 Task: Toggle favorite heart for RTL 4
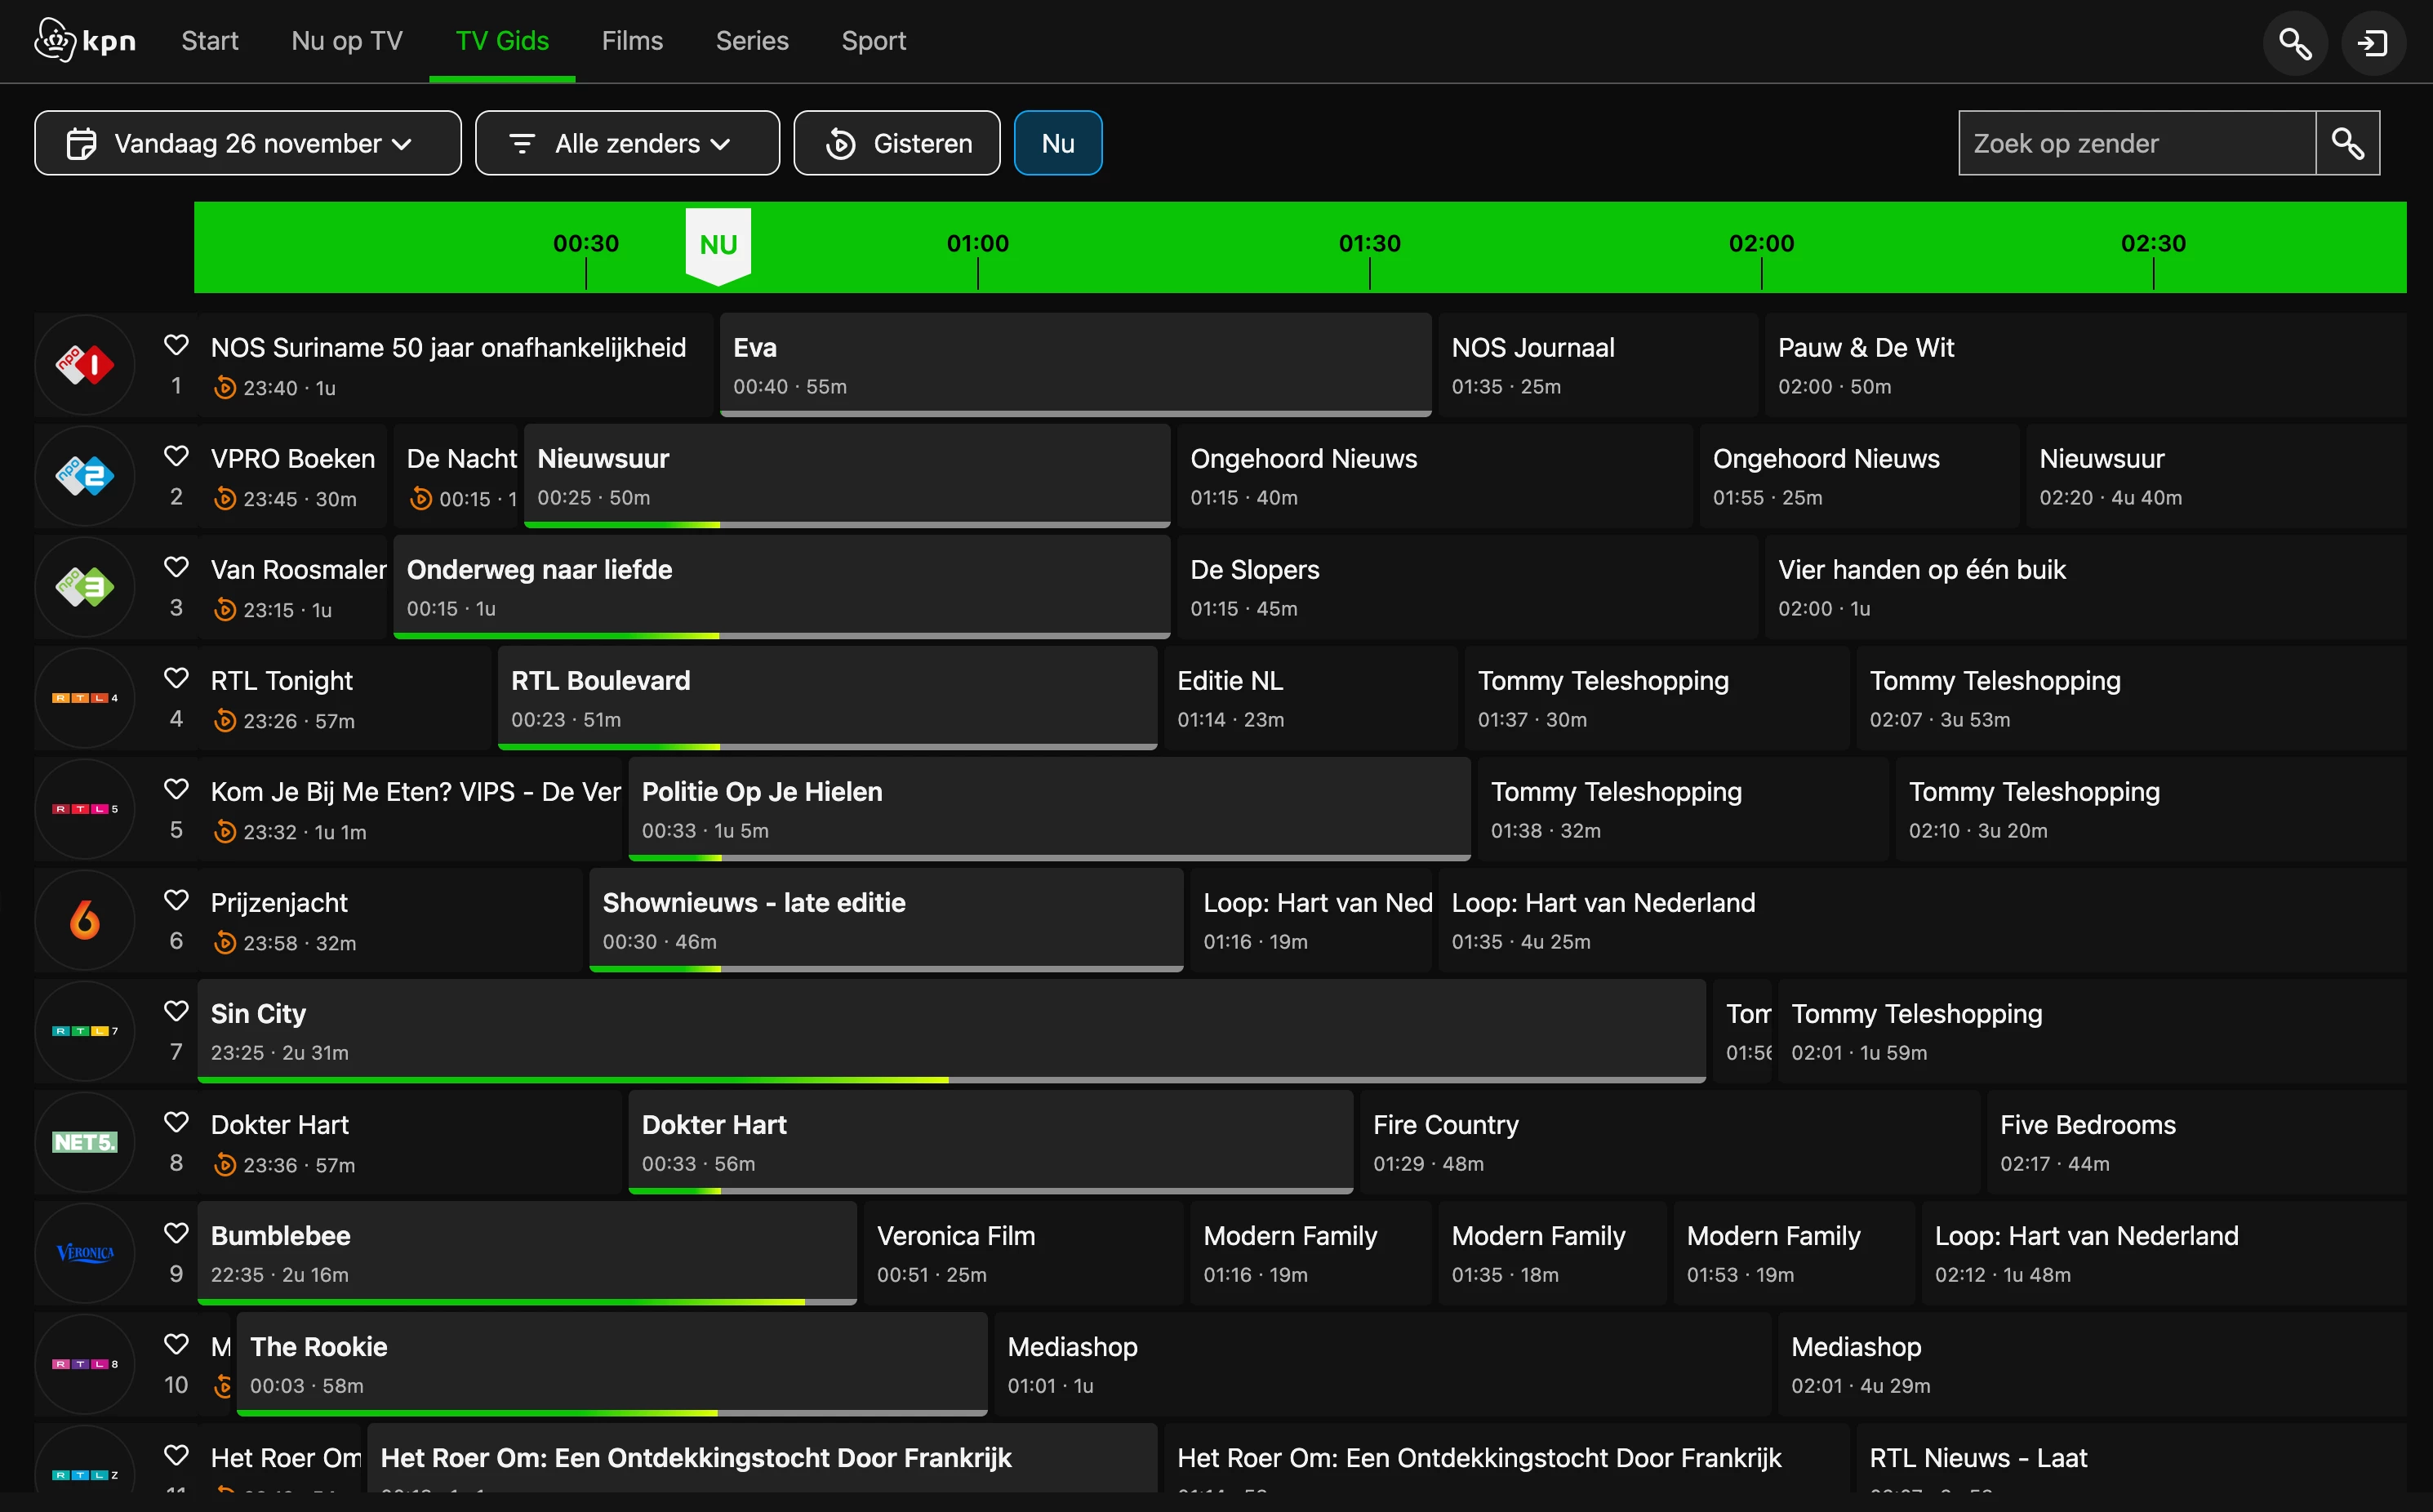[x=176, y=678]
